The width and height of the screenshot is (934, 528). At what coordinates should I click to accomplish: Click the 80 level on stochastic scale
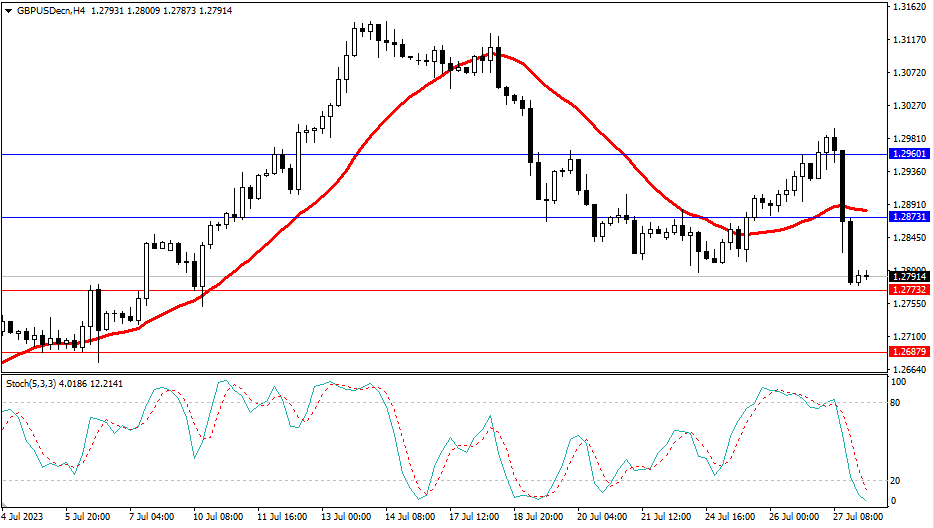coord(896,403)
